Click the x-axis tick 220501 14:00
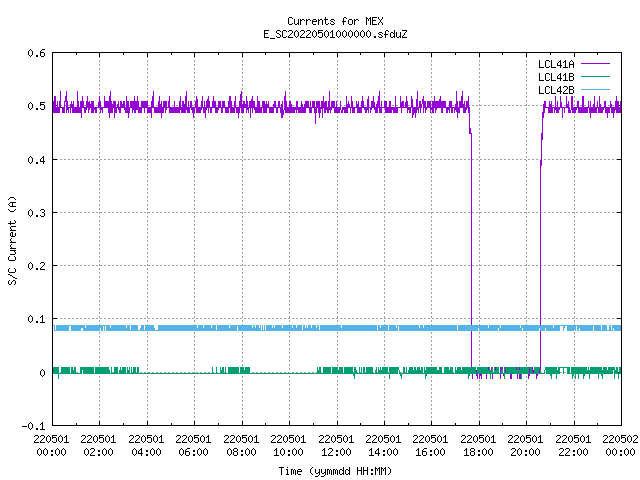The height and width of the screenshot is (480, 640). coord(383,446)
